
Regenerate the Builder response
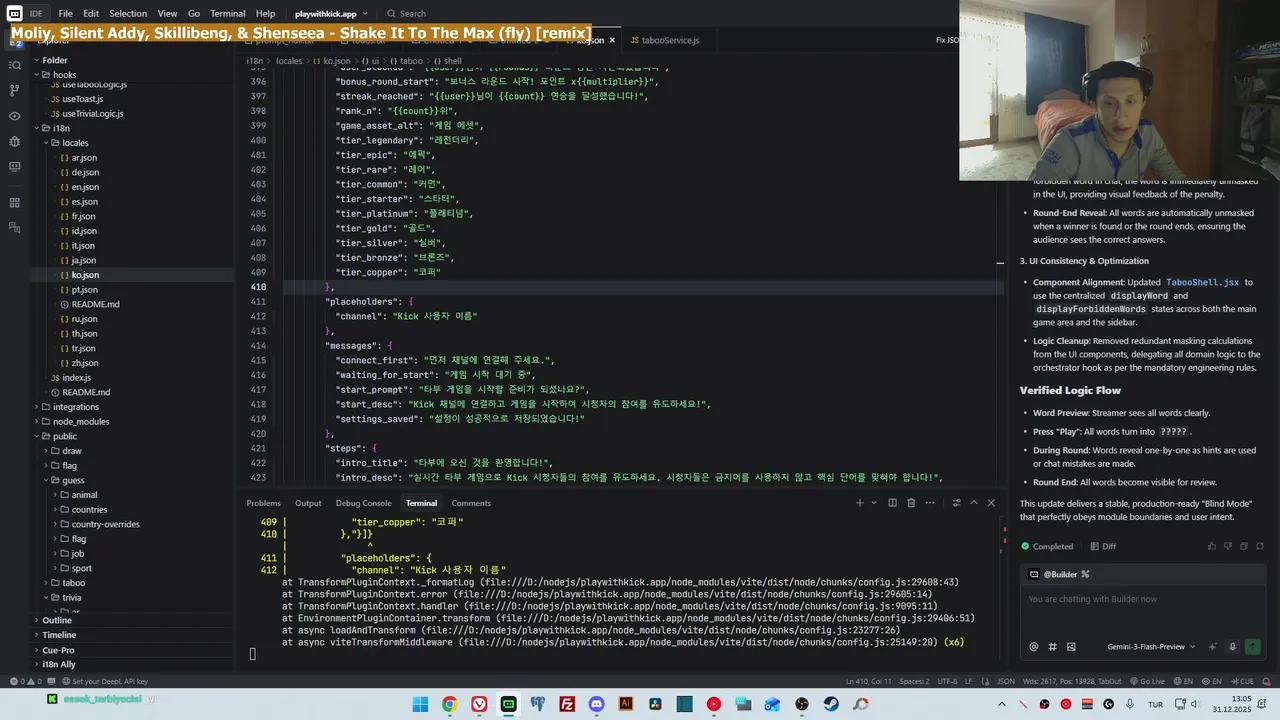[1260, 546]
